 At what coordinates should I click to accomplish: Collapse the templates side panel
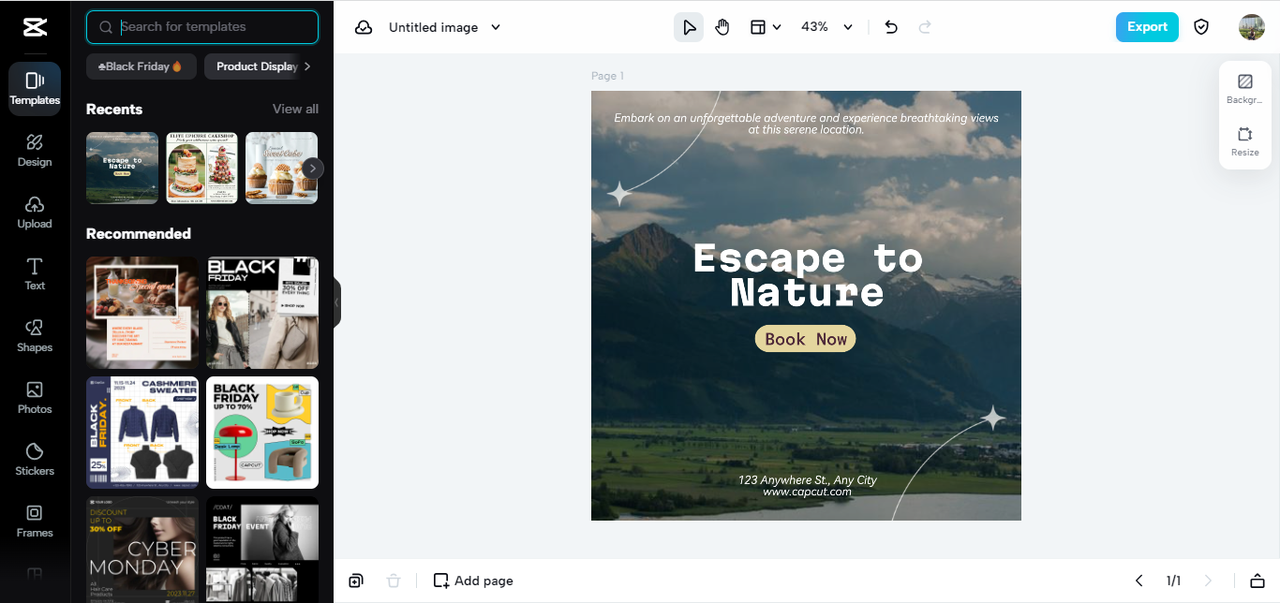(337, 302)
